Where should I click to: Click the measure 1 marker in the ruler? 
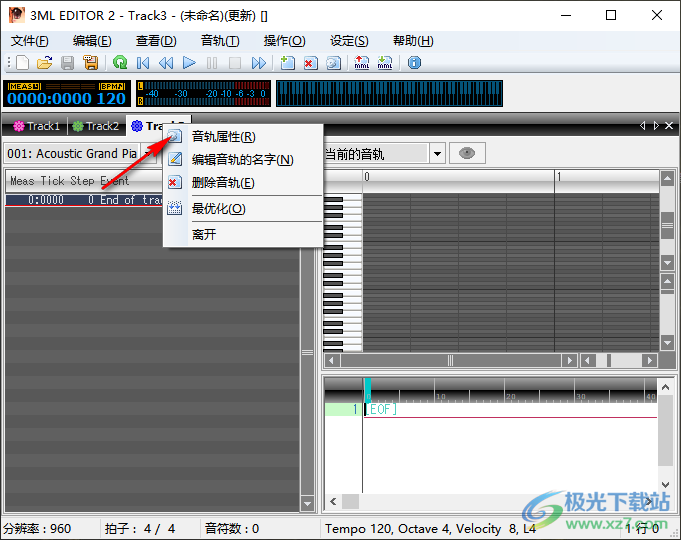(559, 177)
